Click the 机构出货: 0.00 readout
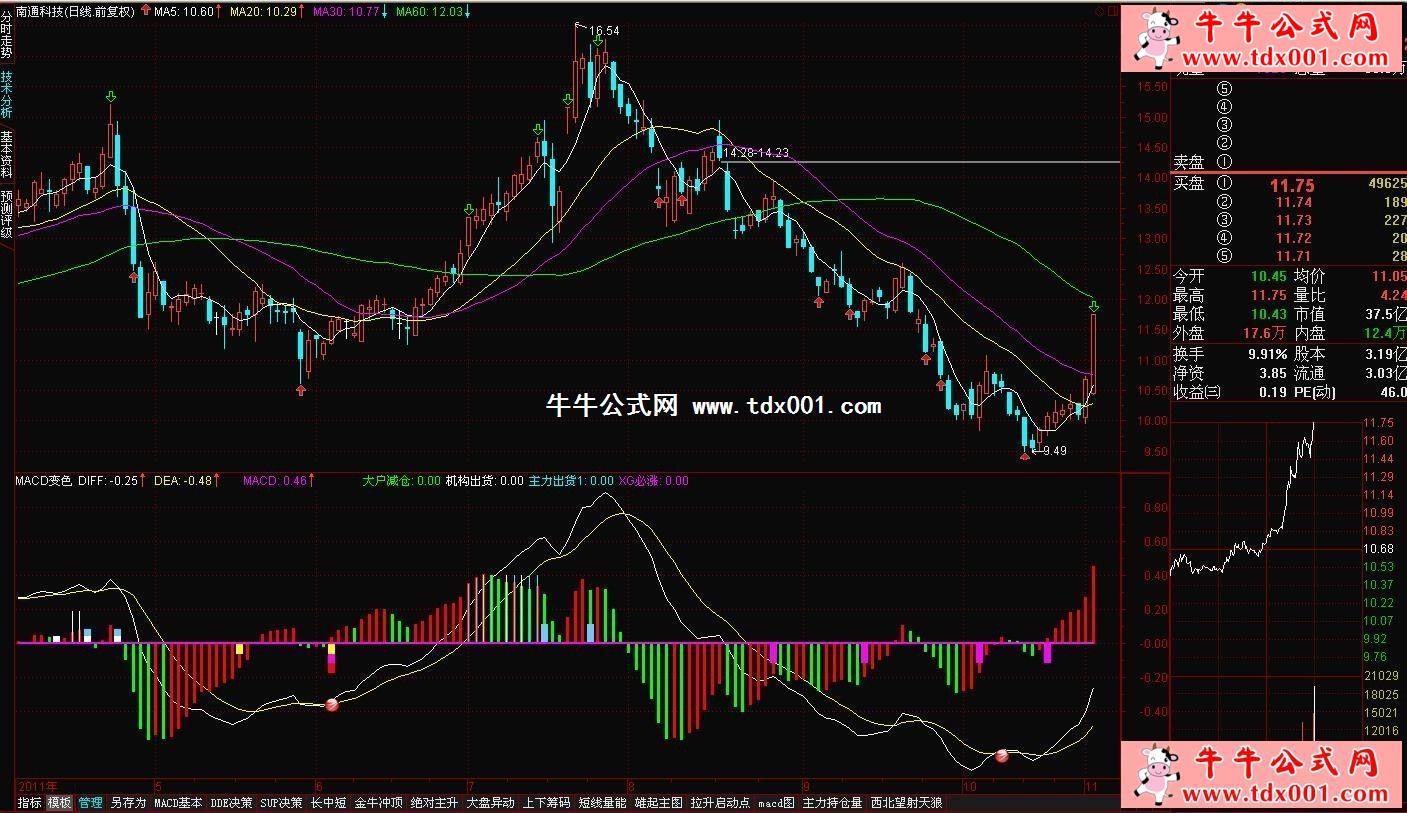The width and height of the screenshot is (1407, 813). pos(485,481)
